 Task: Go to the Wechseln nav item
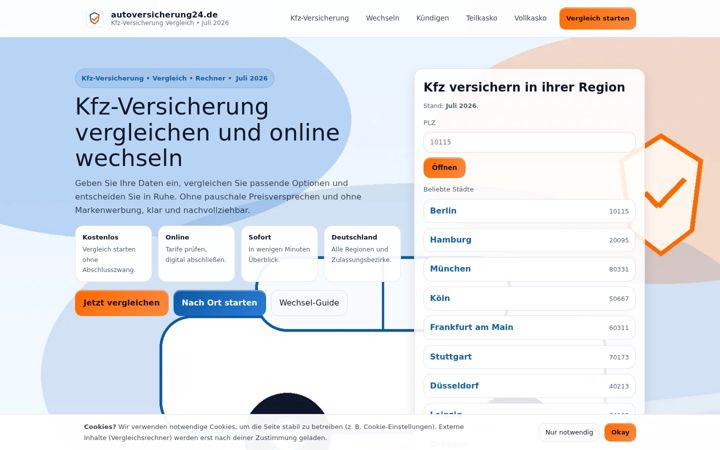pyautogui.click(x=382, y=18)
